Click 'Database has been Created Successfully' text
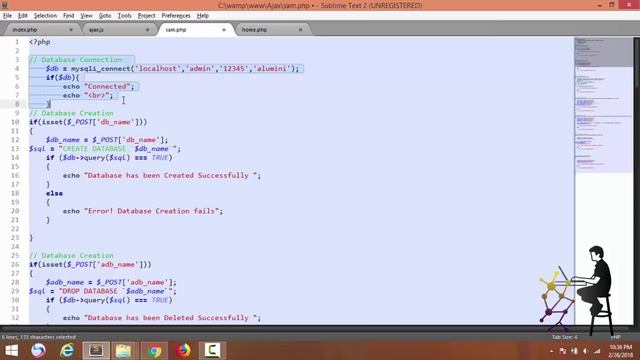Image resolution: width=640 pixels, height=360 pixels. (x=168, y=176)
